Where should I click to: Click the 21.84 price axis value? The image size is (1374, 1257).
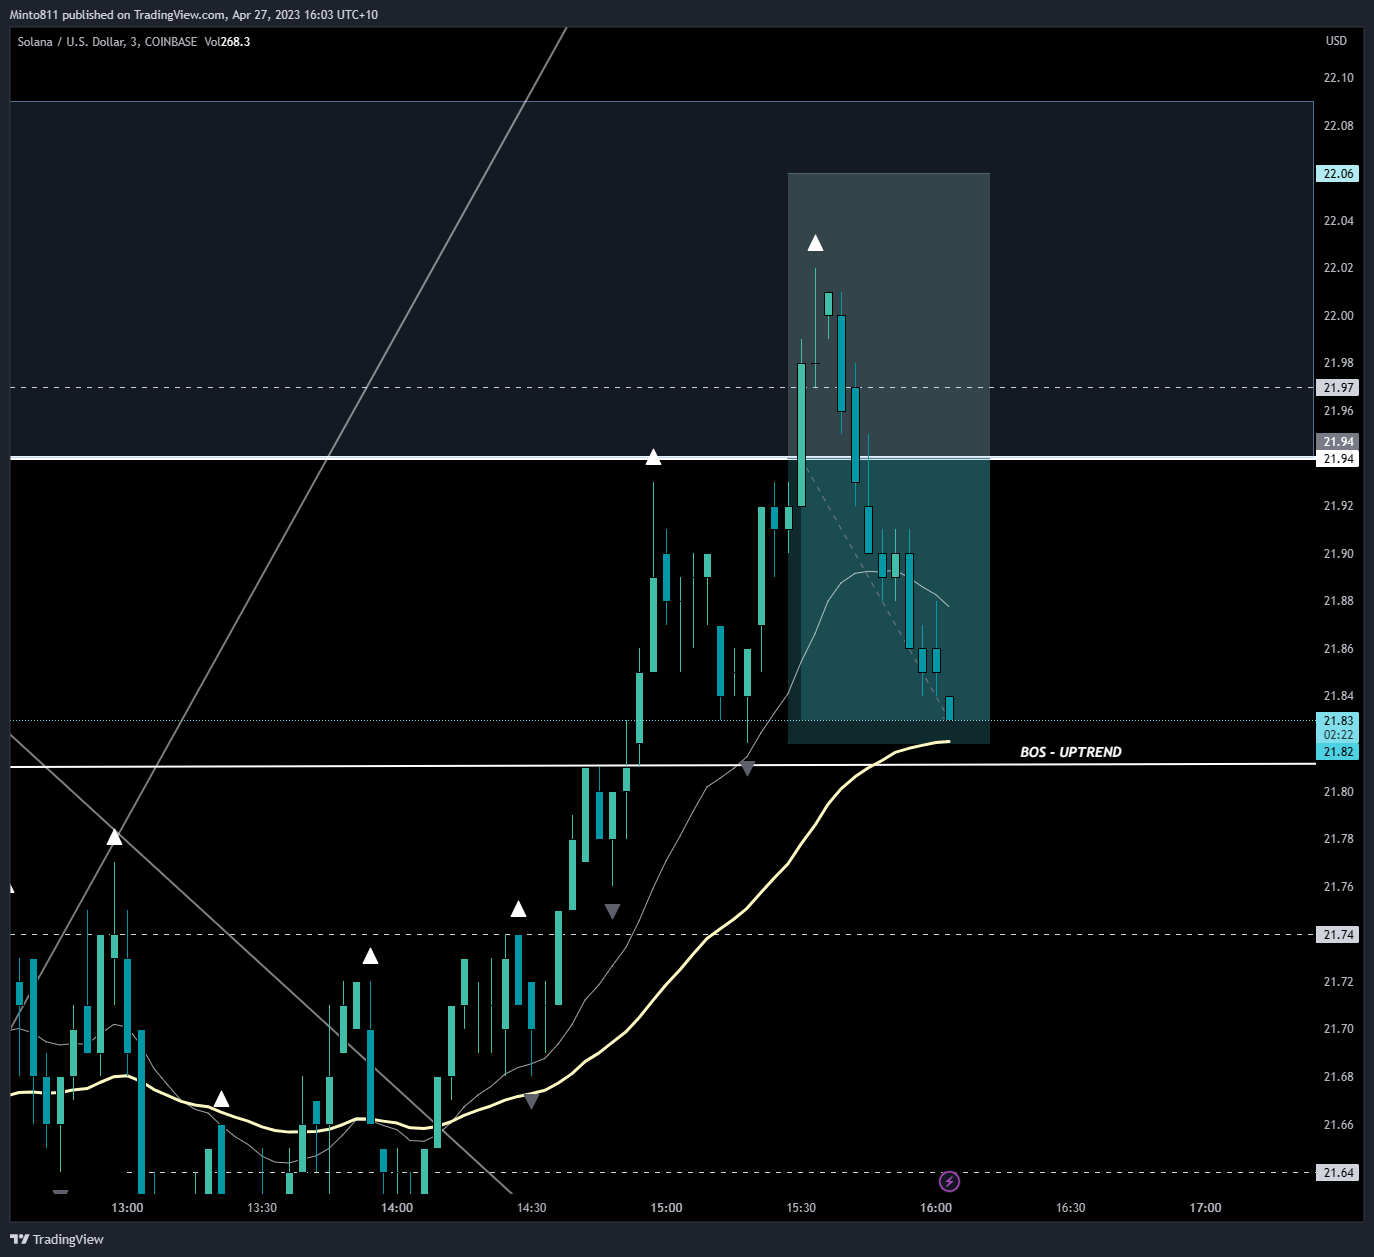coord(1338,696)
